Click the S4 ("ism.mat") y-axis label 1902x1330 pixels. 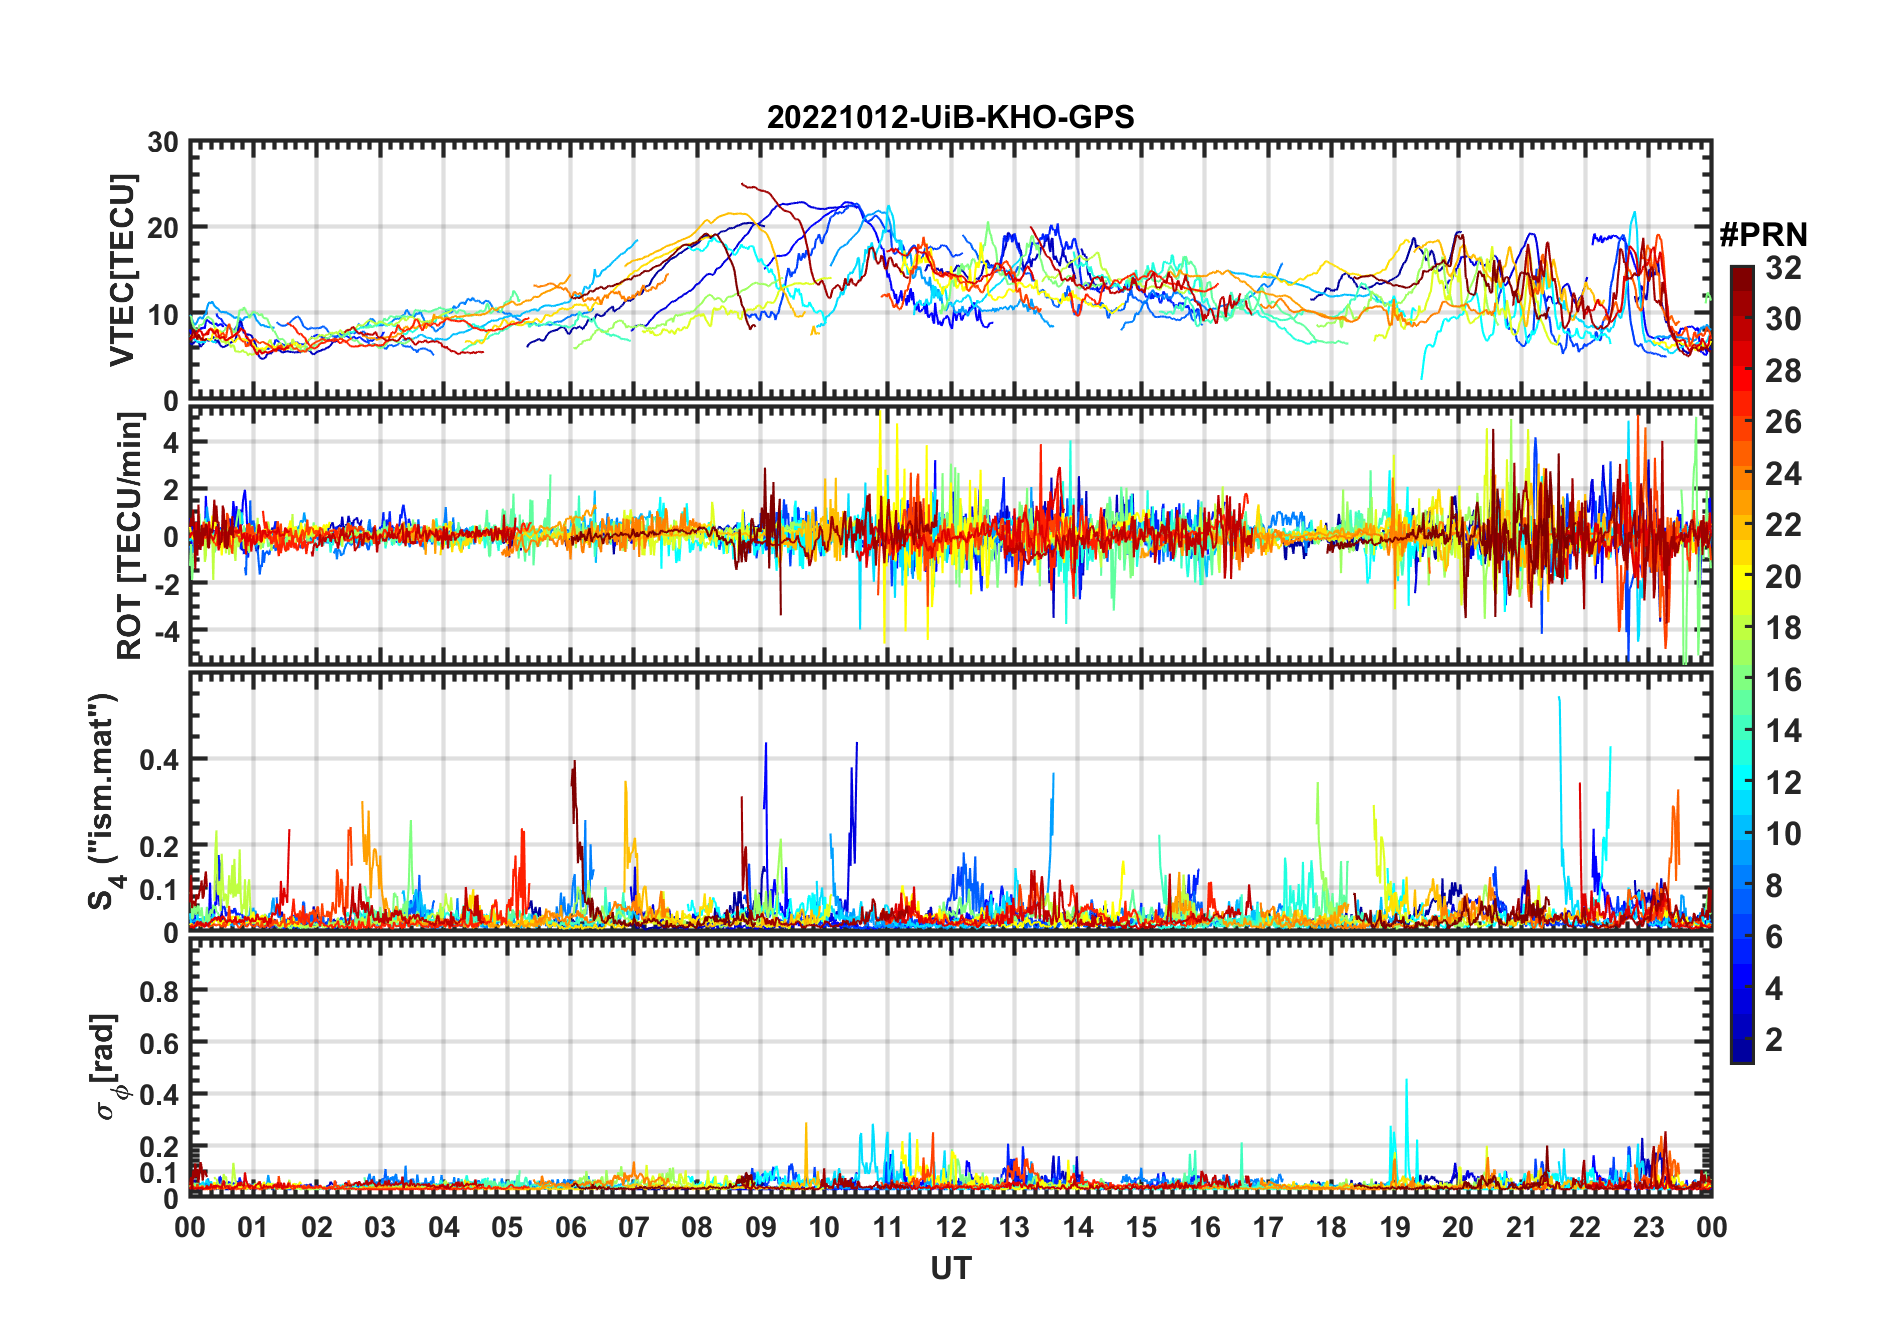[x=106, y=801]
